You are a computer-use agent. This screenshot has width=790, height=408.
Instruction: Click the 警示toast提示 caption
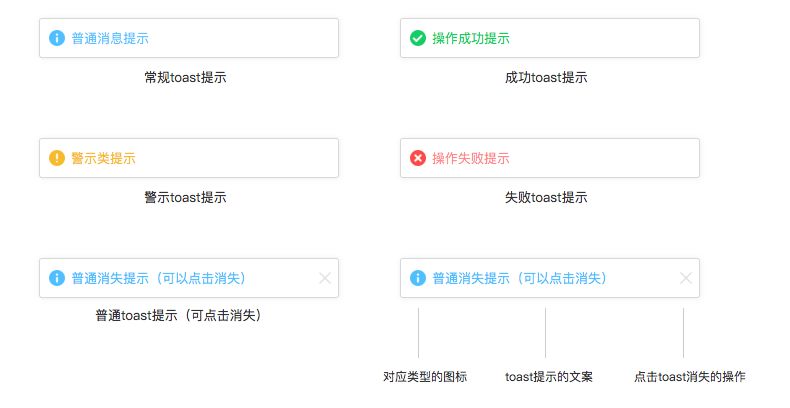pyautogui.click(x=185, y=197)
